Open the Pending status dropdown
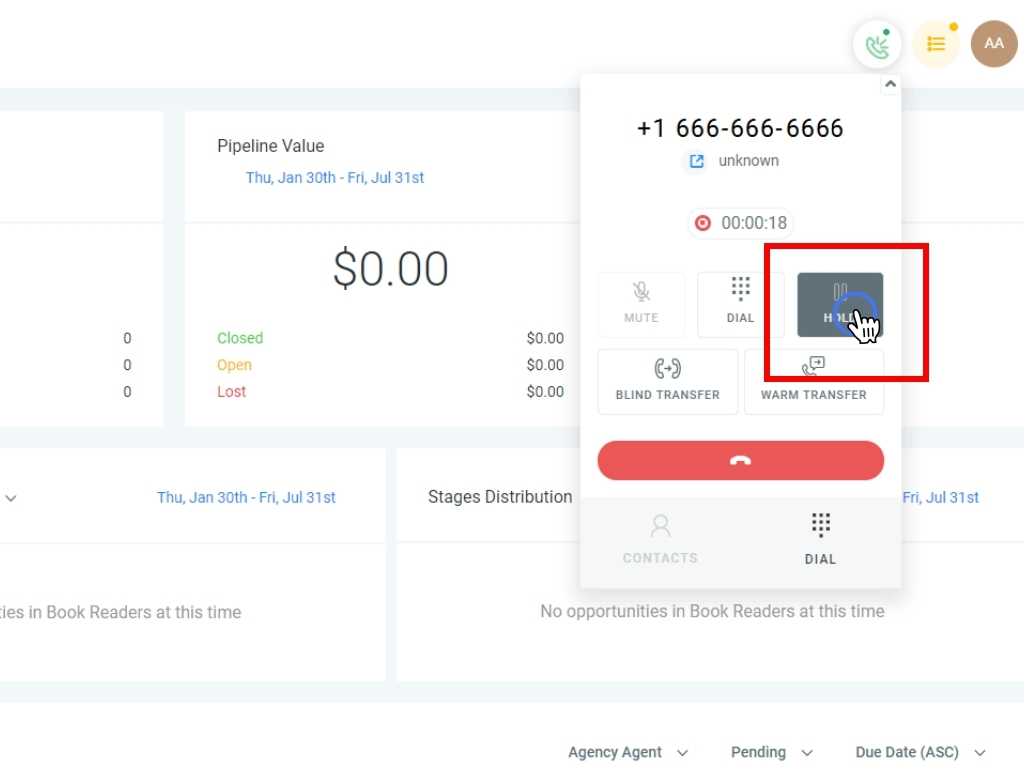 772,752
